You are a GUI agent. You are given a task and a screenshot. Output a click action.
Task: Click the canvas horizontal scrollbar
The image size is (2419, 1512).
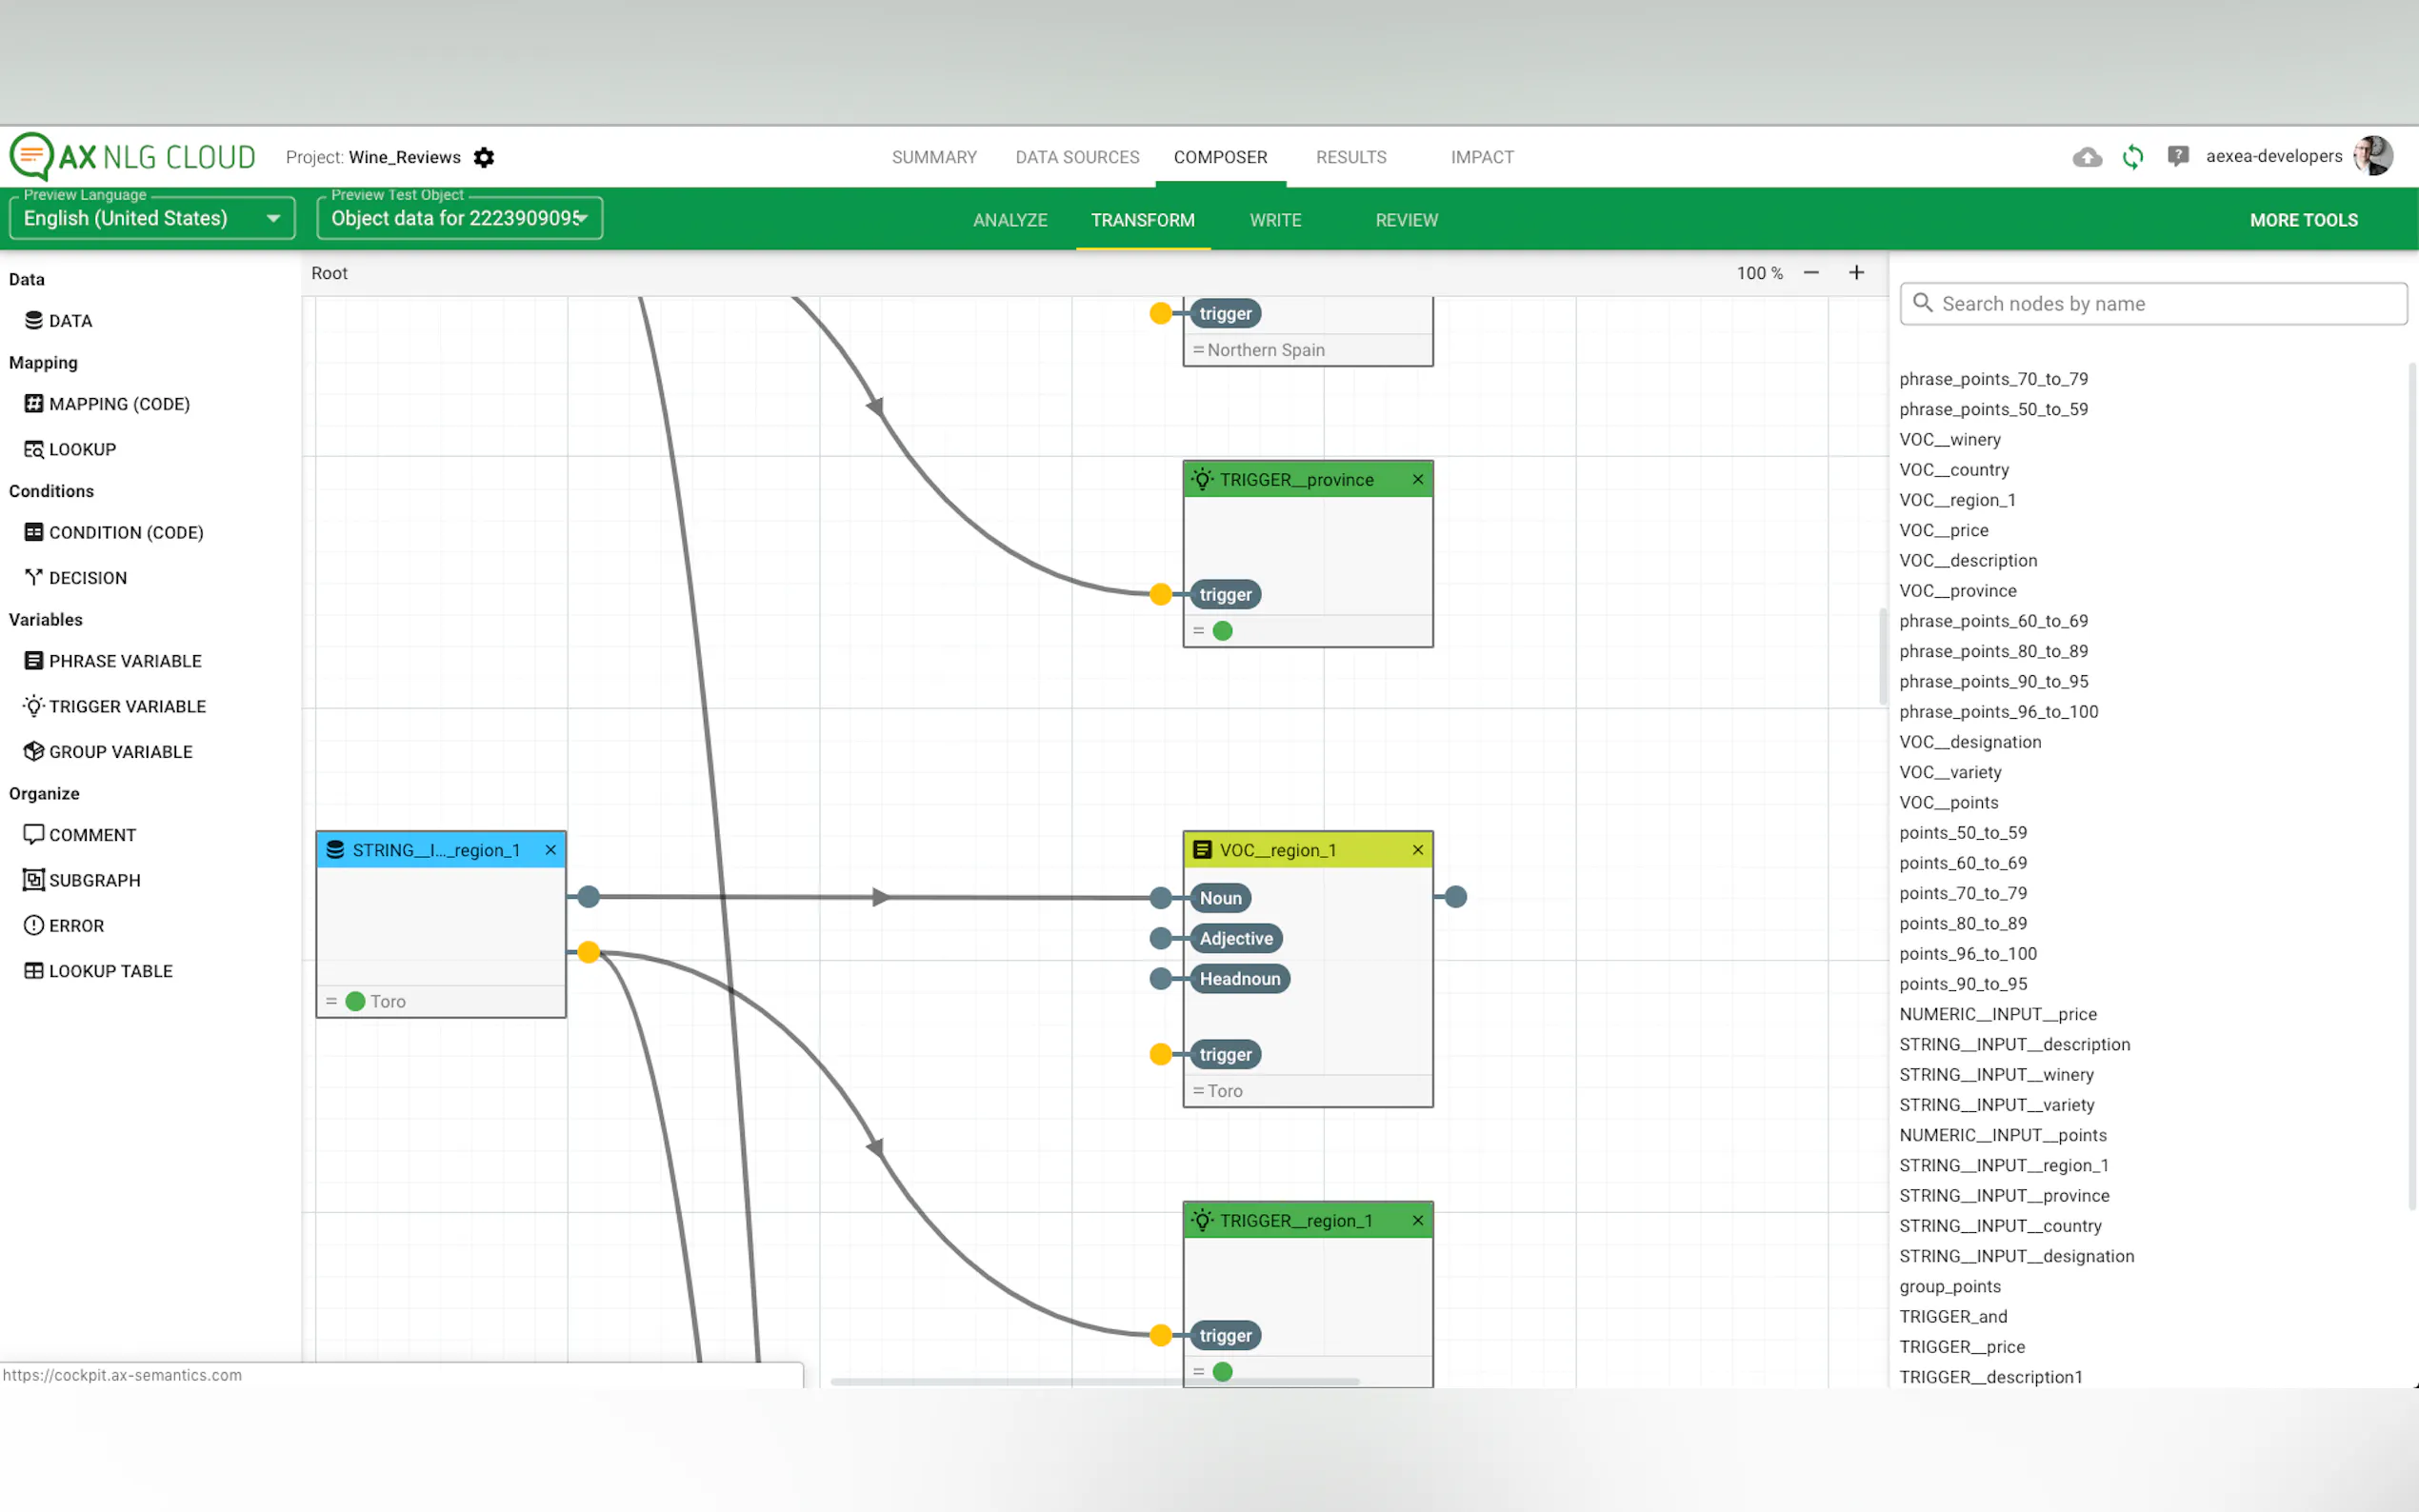[1094, 1381]
